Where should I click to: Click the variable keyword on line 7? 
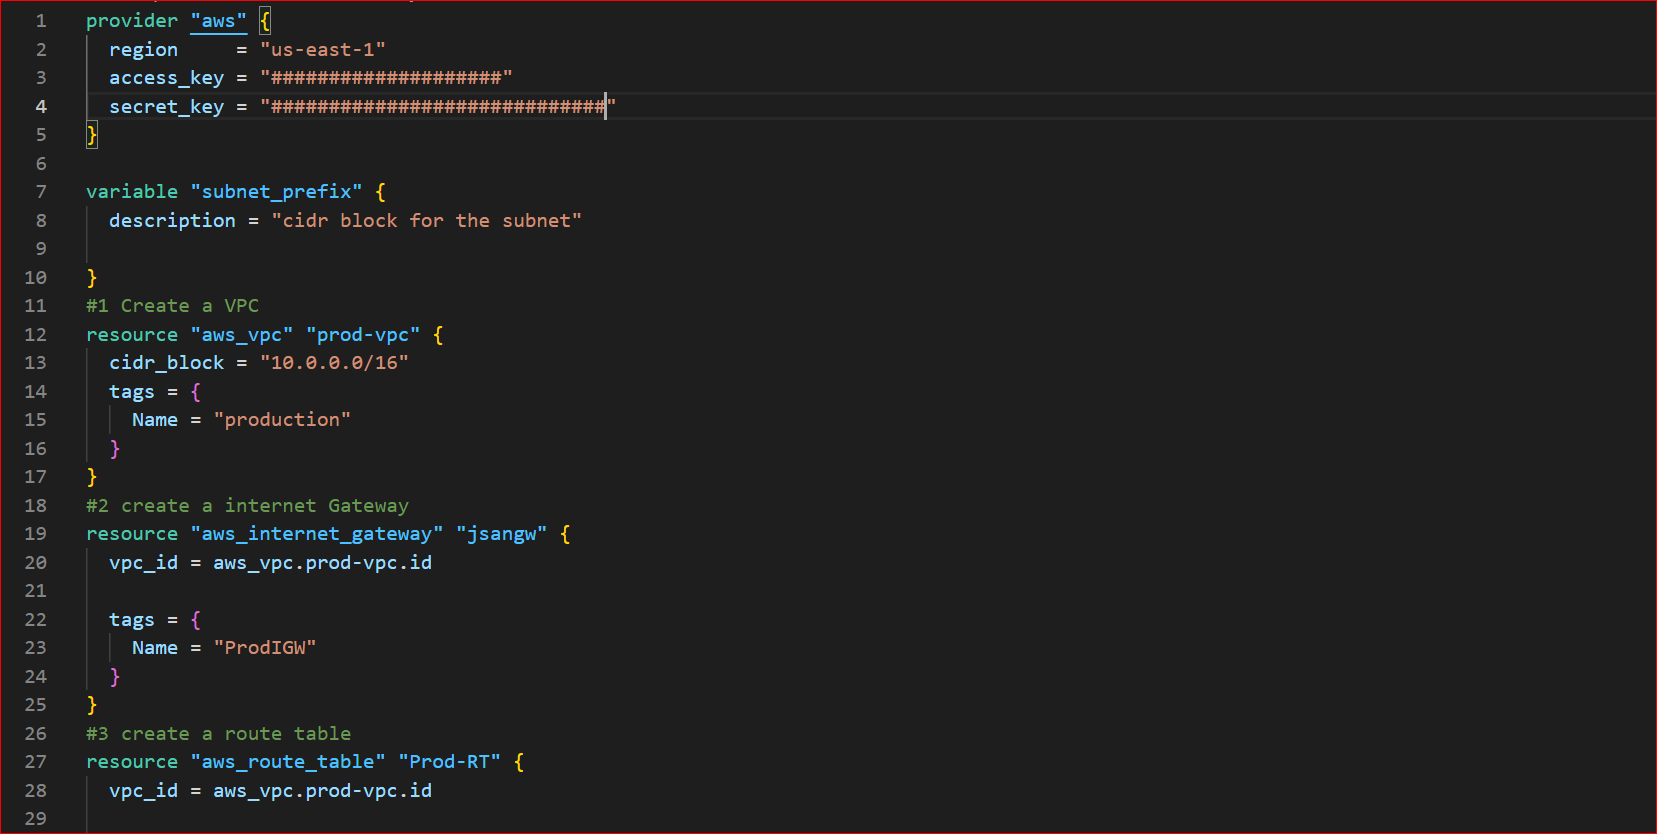[x=132, y=191]
